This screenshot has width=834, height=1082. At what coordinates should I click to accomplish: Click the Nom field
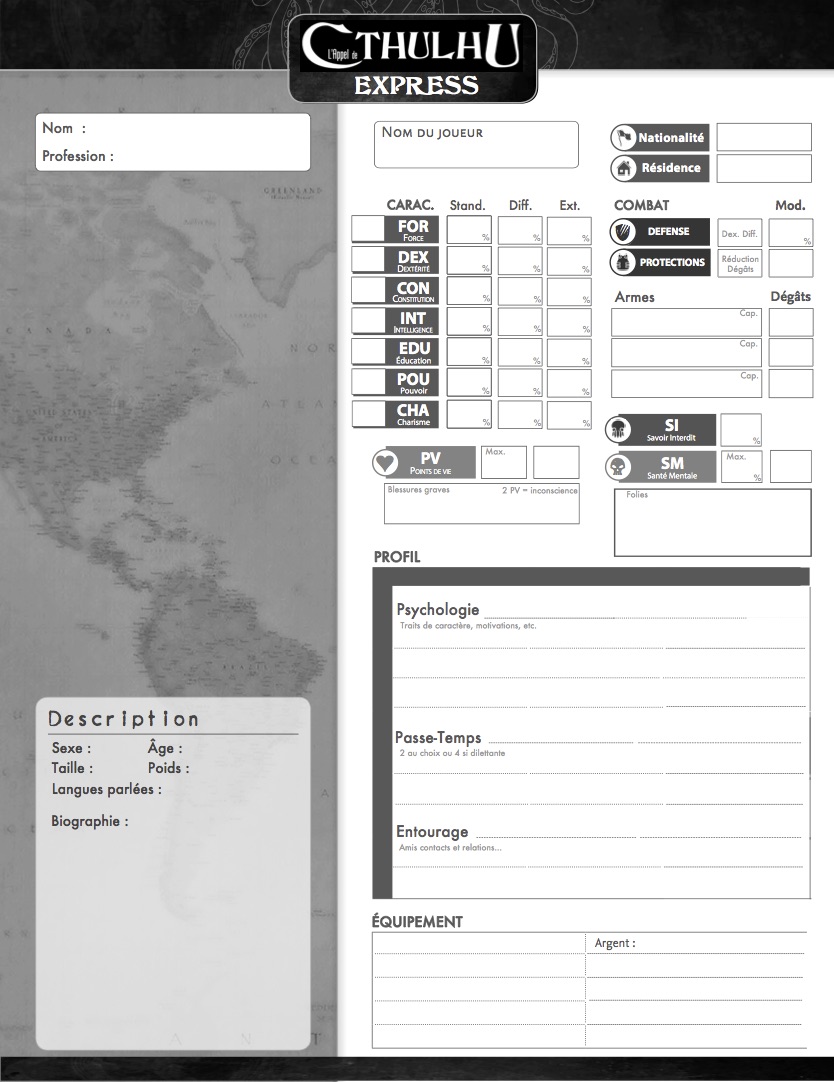(172, 128)
